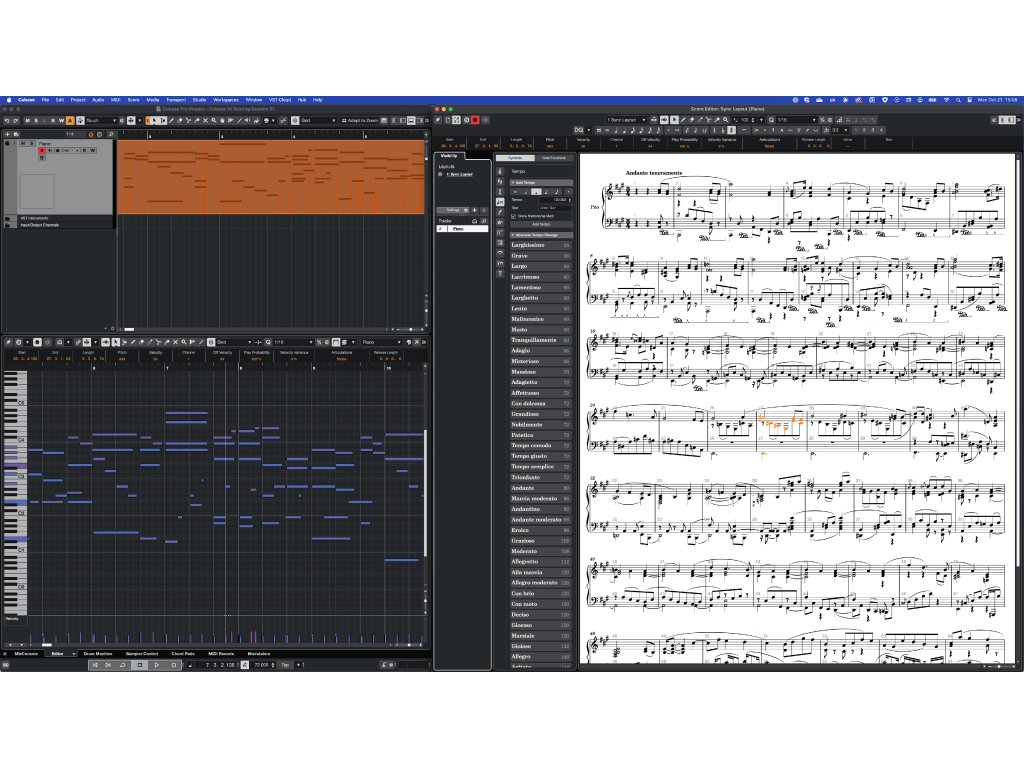Choose the Andante tempo marking from the list
Screen dimensions: 1024x768
540,488
